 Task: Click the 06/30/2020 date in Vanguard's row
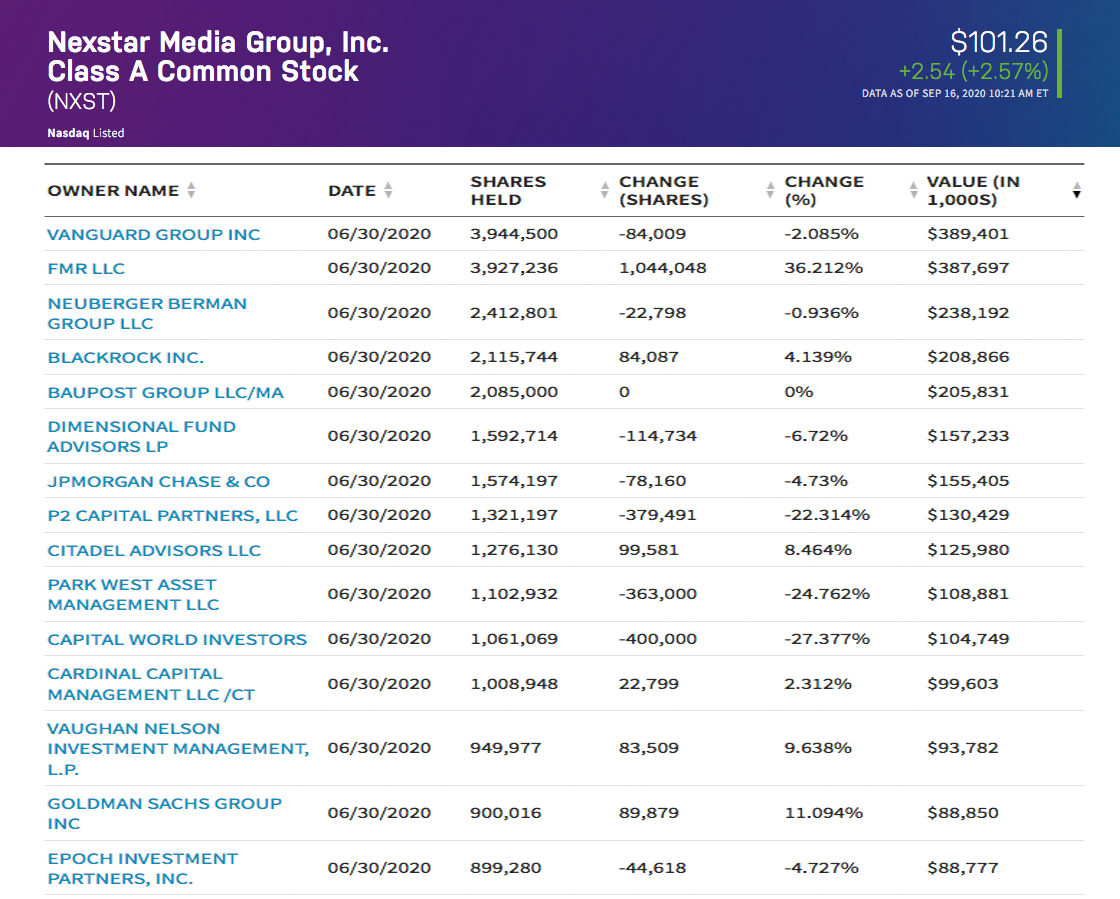(x=379, y=234)
